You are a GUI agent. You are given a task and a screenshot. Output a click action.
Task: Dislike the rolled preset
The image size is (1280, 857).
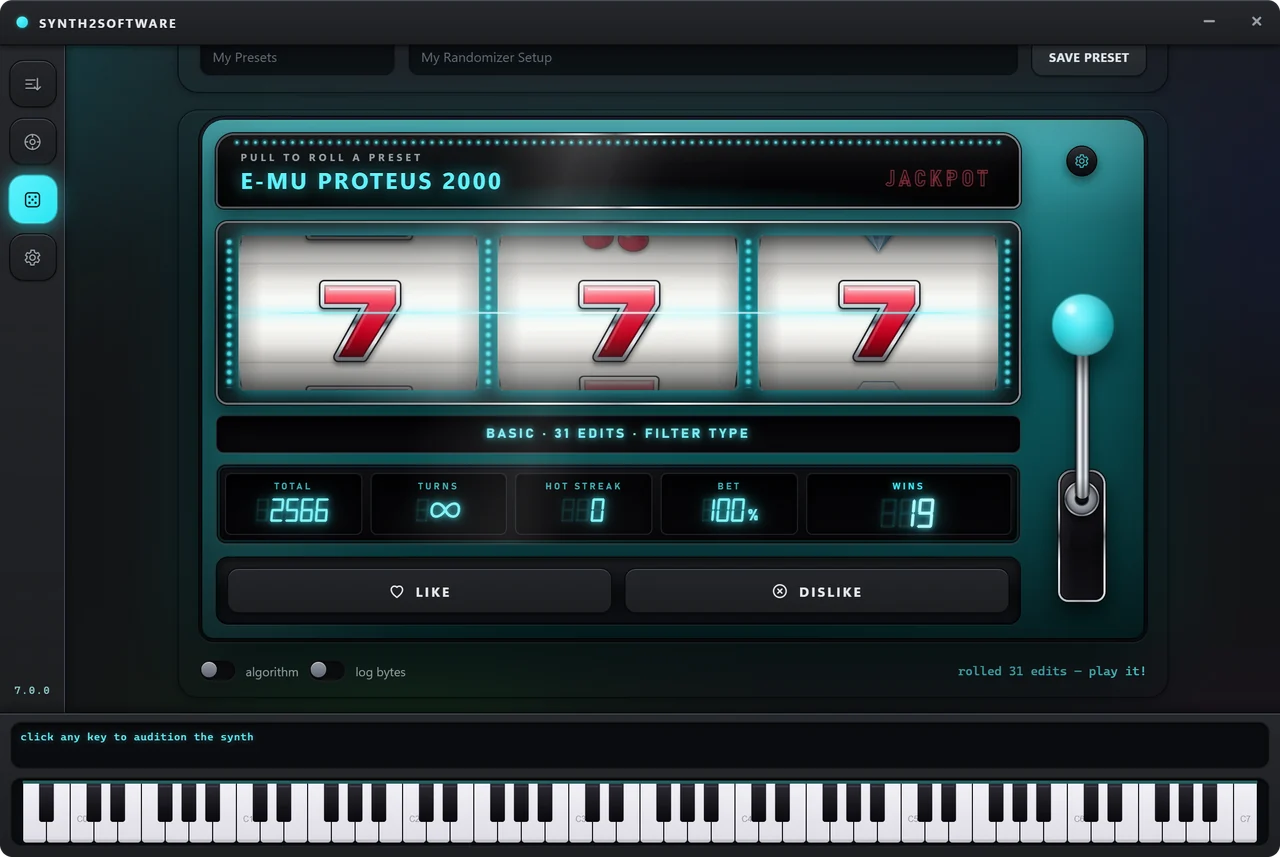point(817,591)
